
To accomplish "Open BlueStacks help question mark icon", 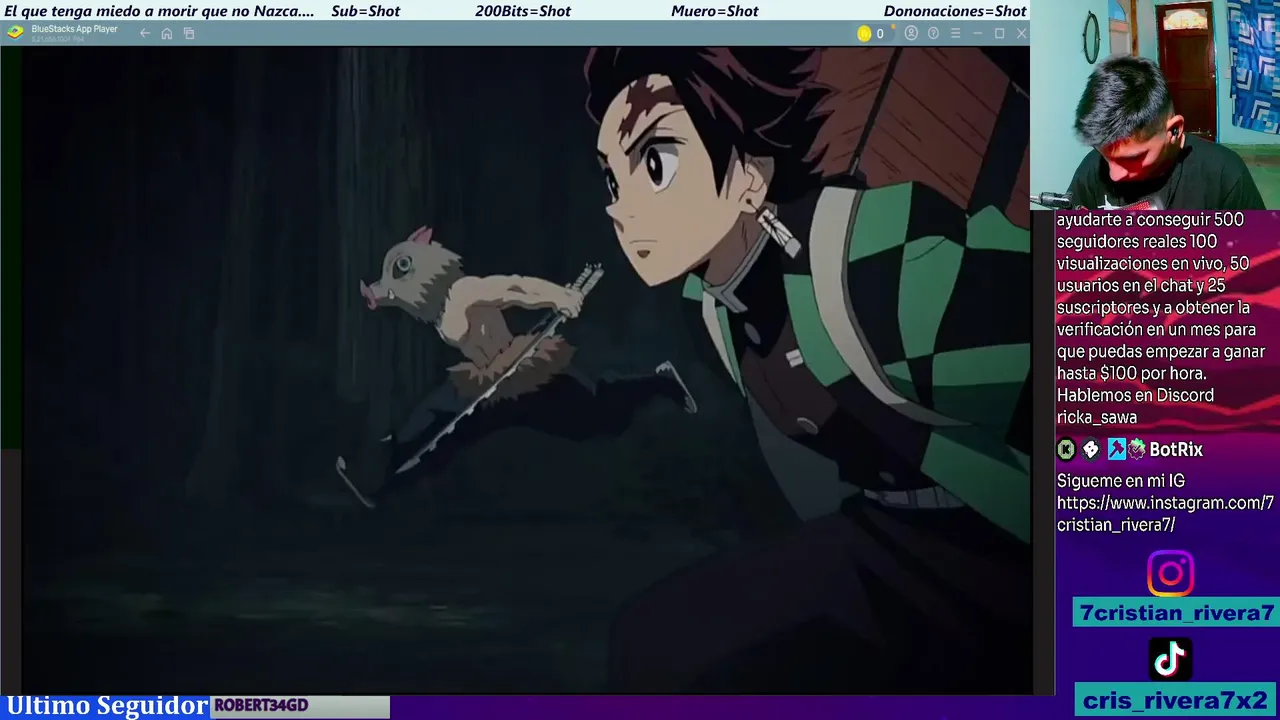I will (x=933, y=33).
